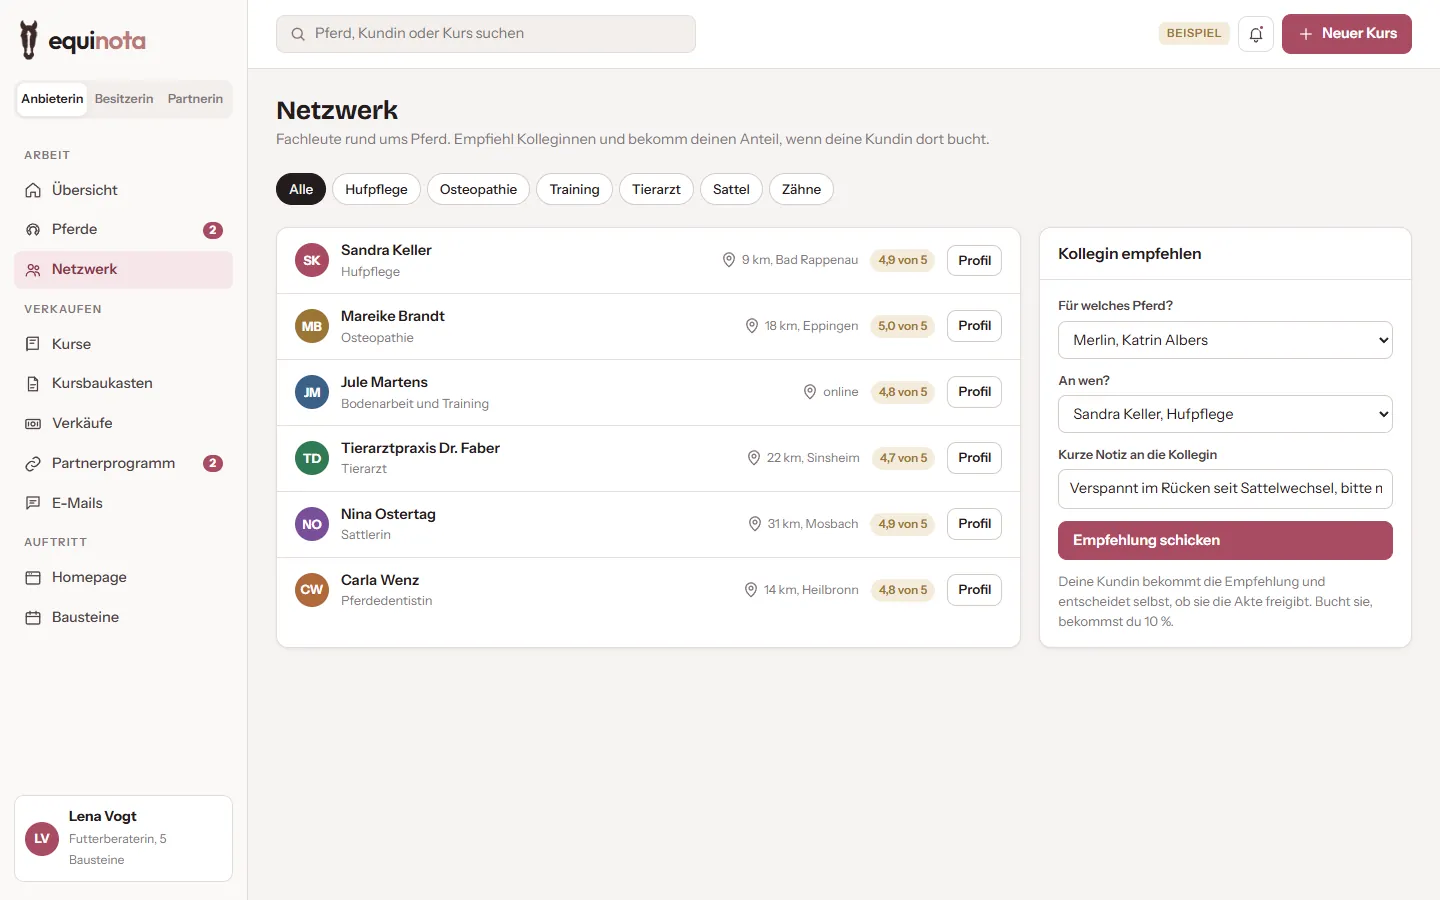Open notifications bell
1440x900 pixels.
pyautogui.click(x=1256, y=34)
